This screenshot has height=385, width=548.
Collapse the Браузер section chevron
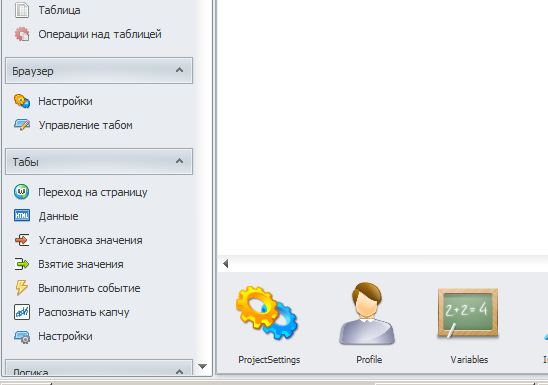click(x=179, y=70)
